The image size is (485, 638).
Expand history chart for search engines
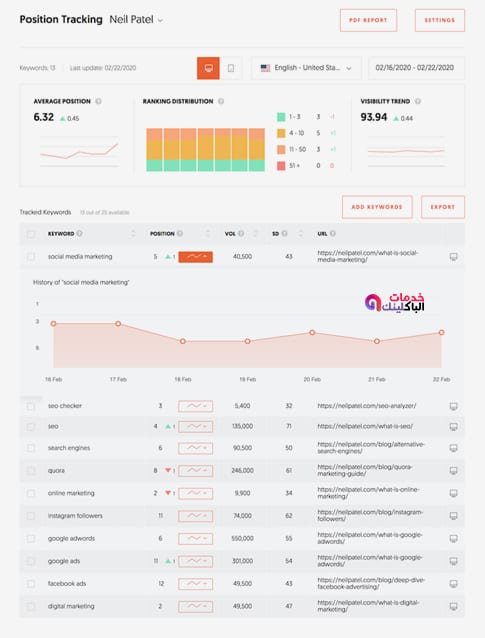[x=195, y=448]
